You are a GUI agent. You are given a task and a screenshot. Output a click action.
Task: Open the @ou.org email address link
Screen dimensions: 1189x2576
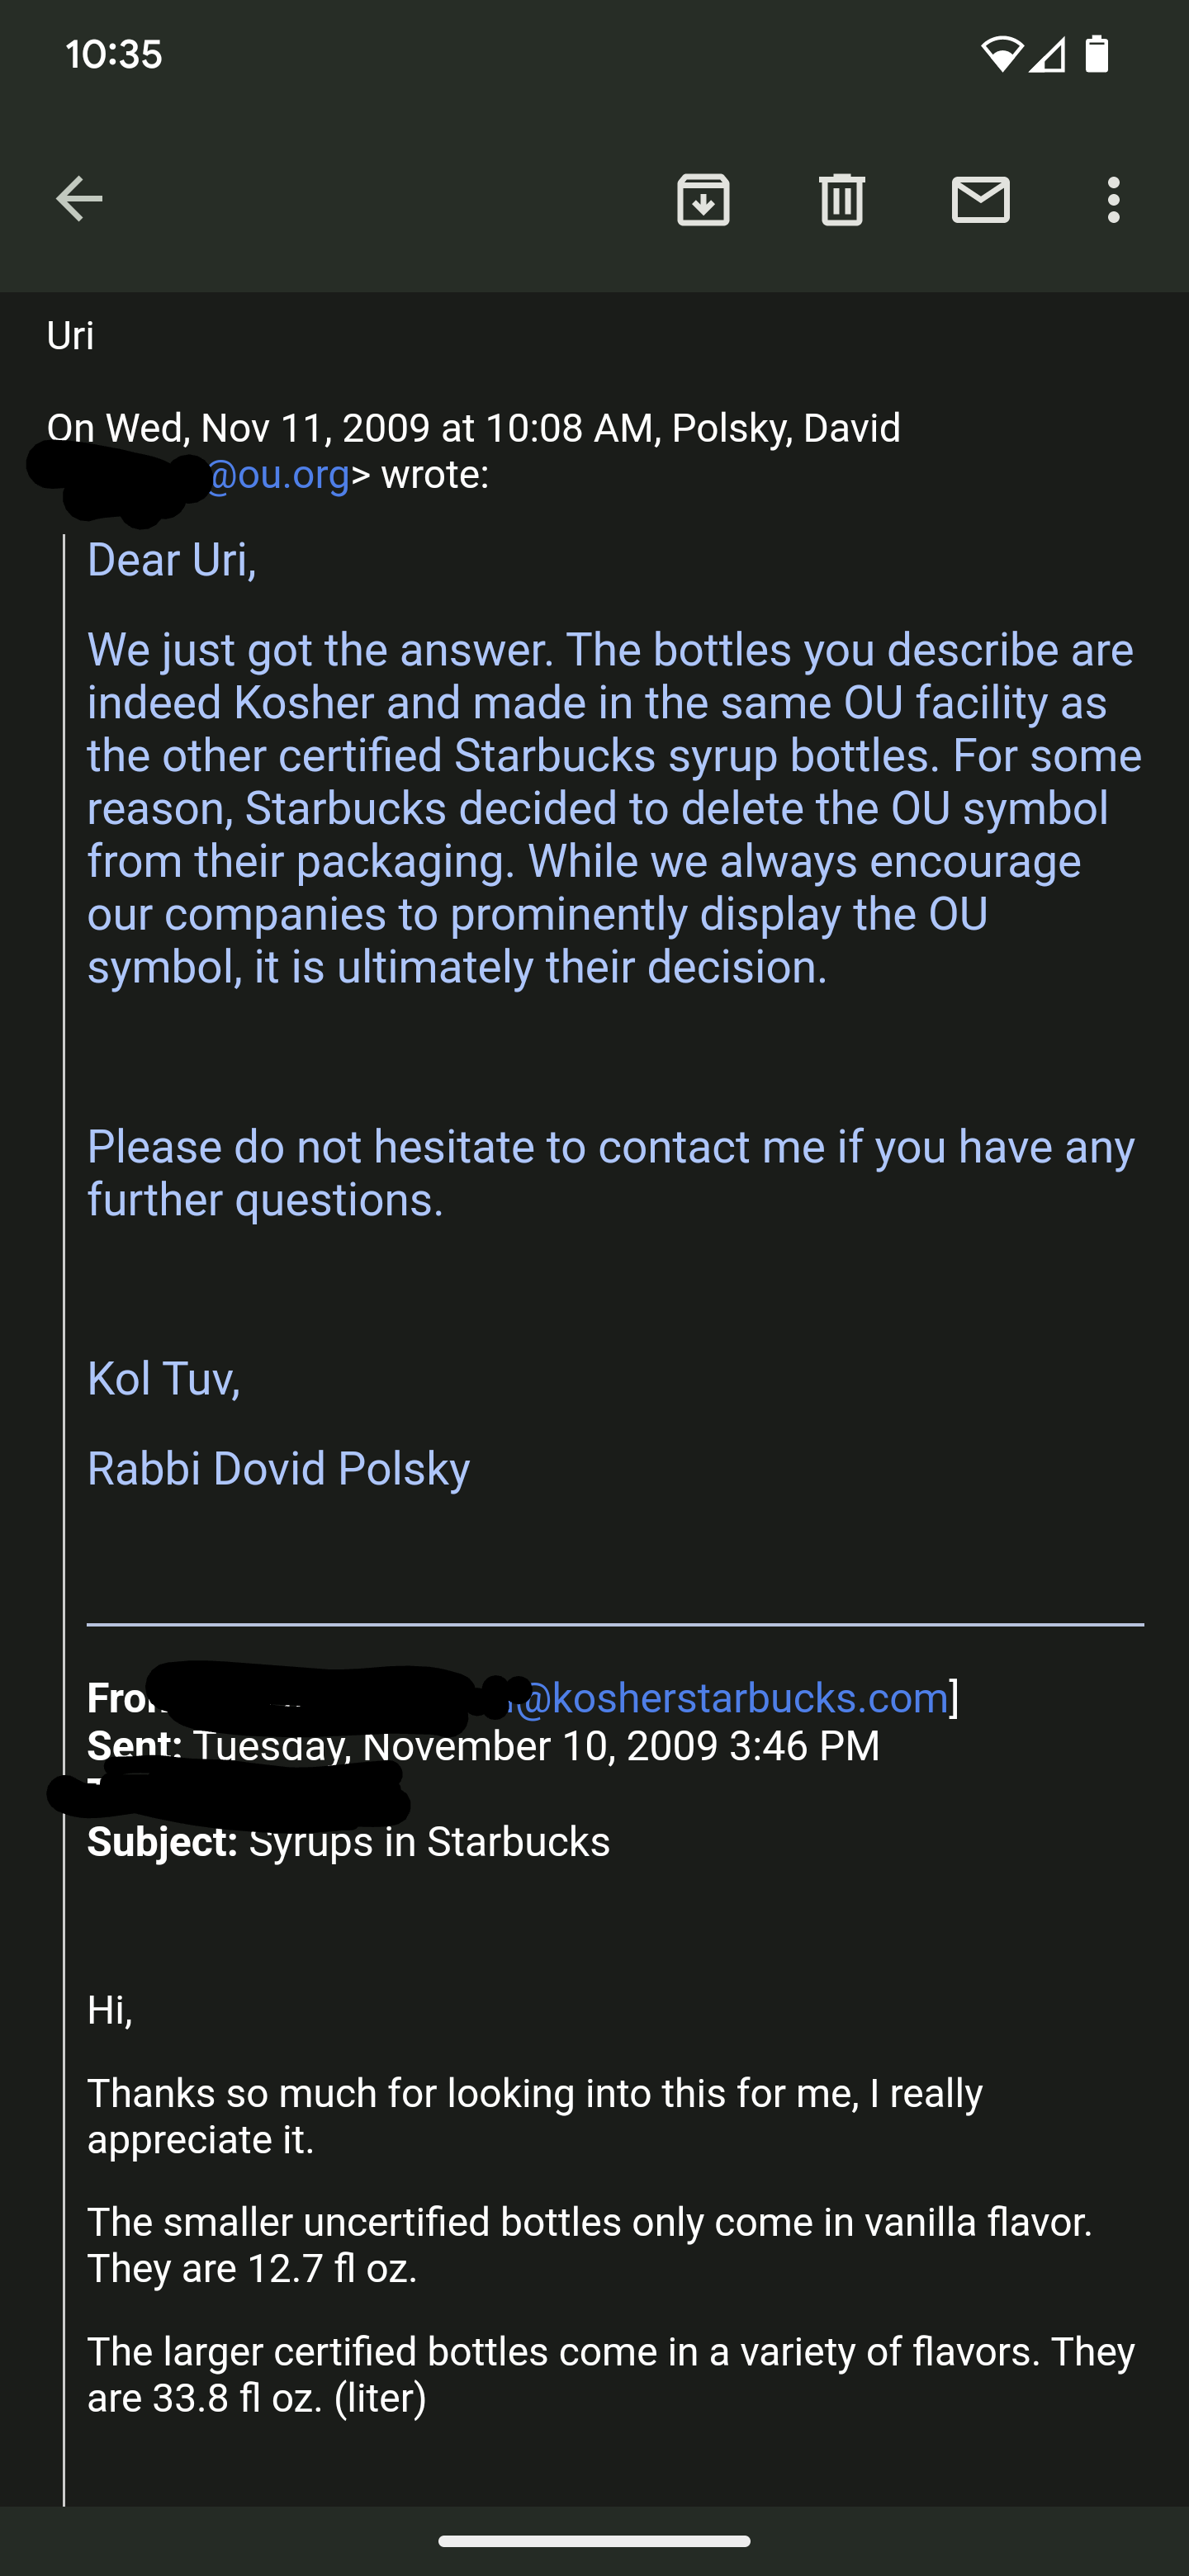click(x=279, y=474)
